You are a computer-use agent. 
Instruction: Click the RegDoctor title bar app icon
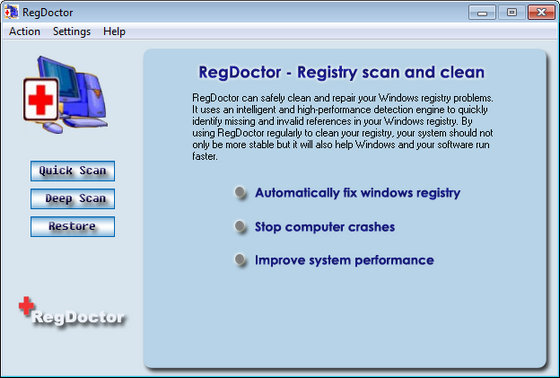coord(11,12)
